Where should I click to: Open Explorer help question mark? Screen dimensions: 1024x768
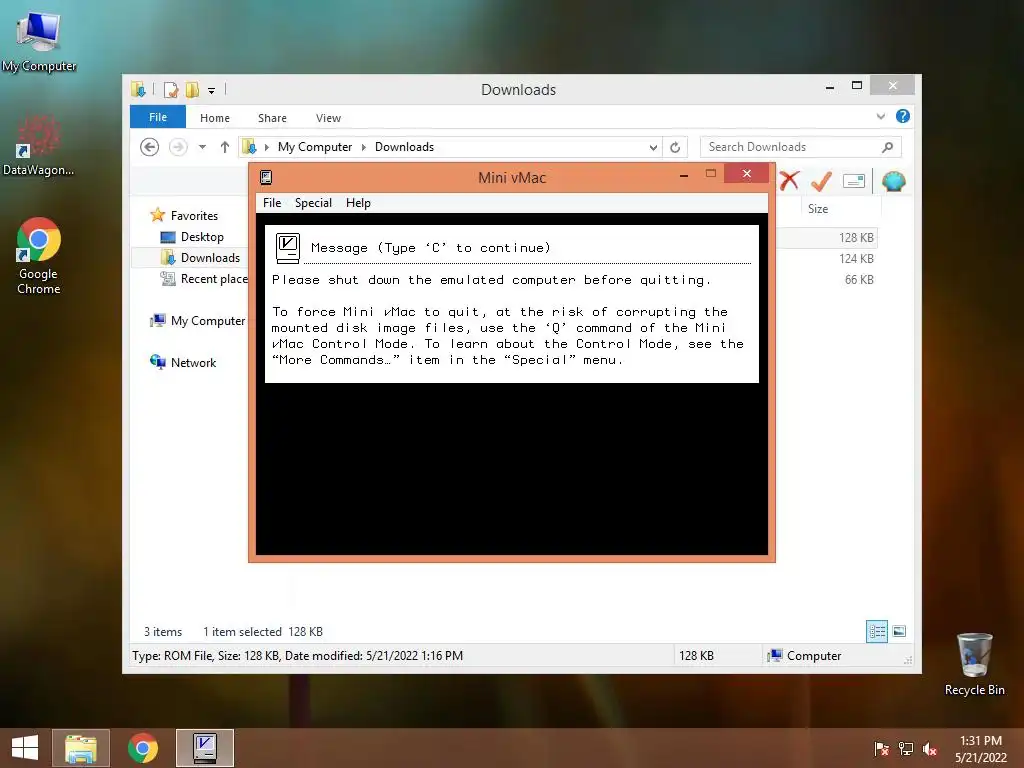[x=903, y=116]
